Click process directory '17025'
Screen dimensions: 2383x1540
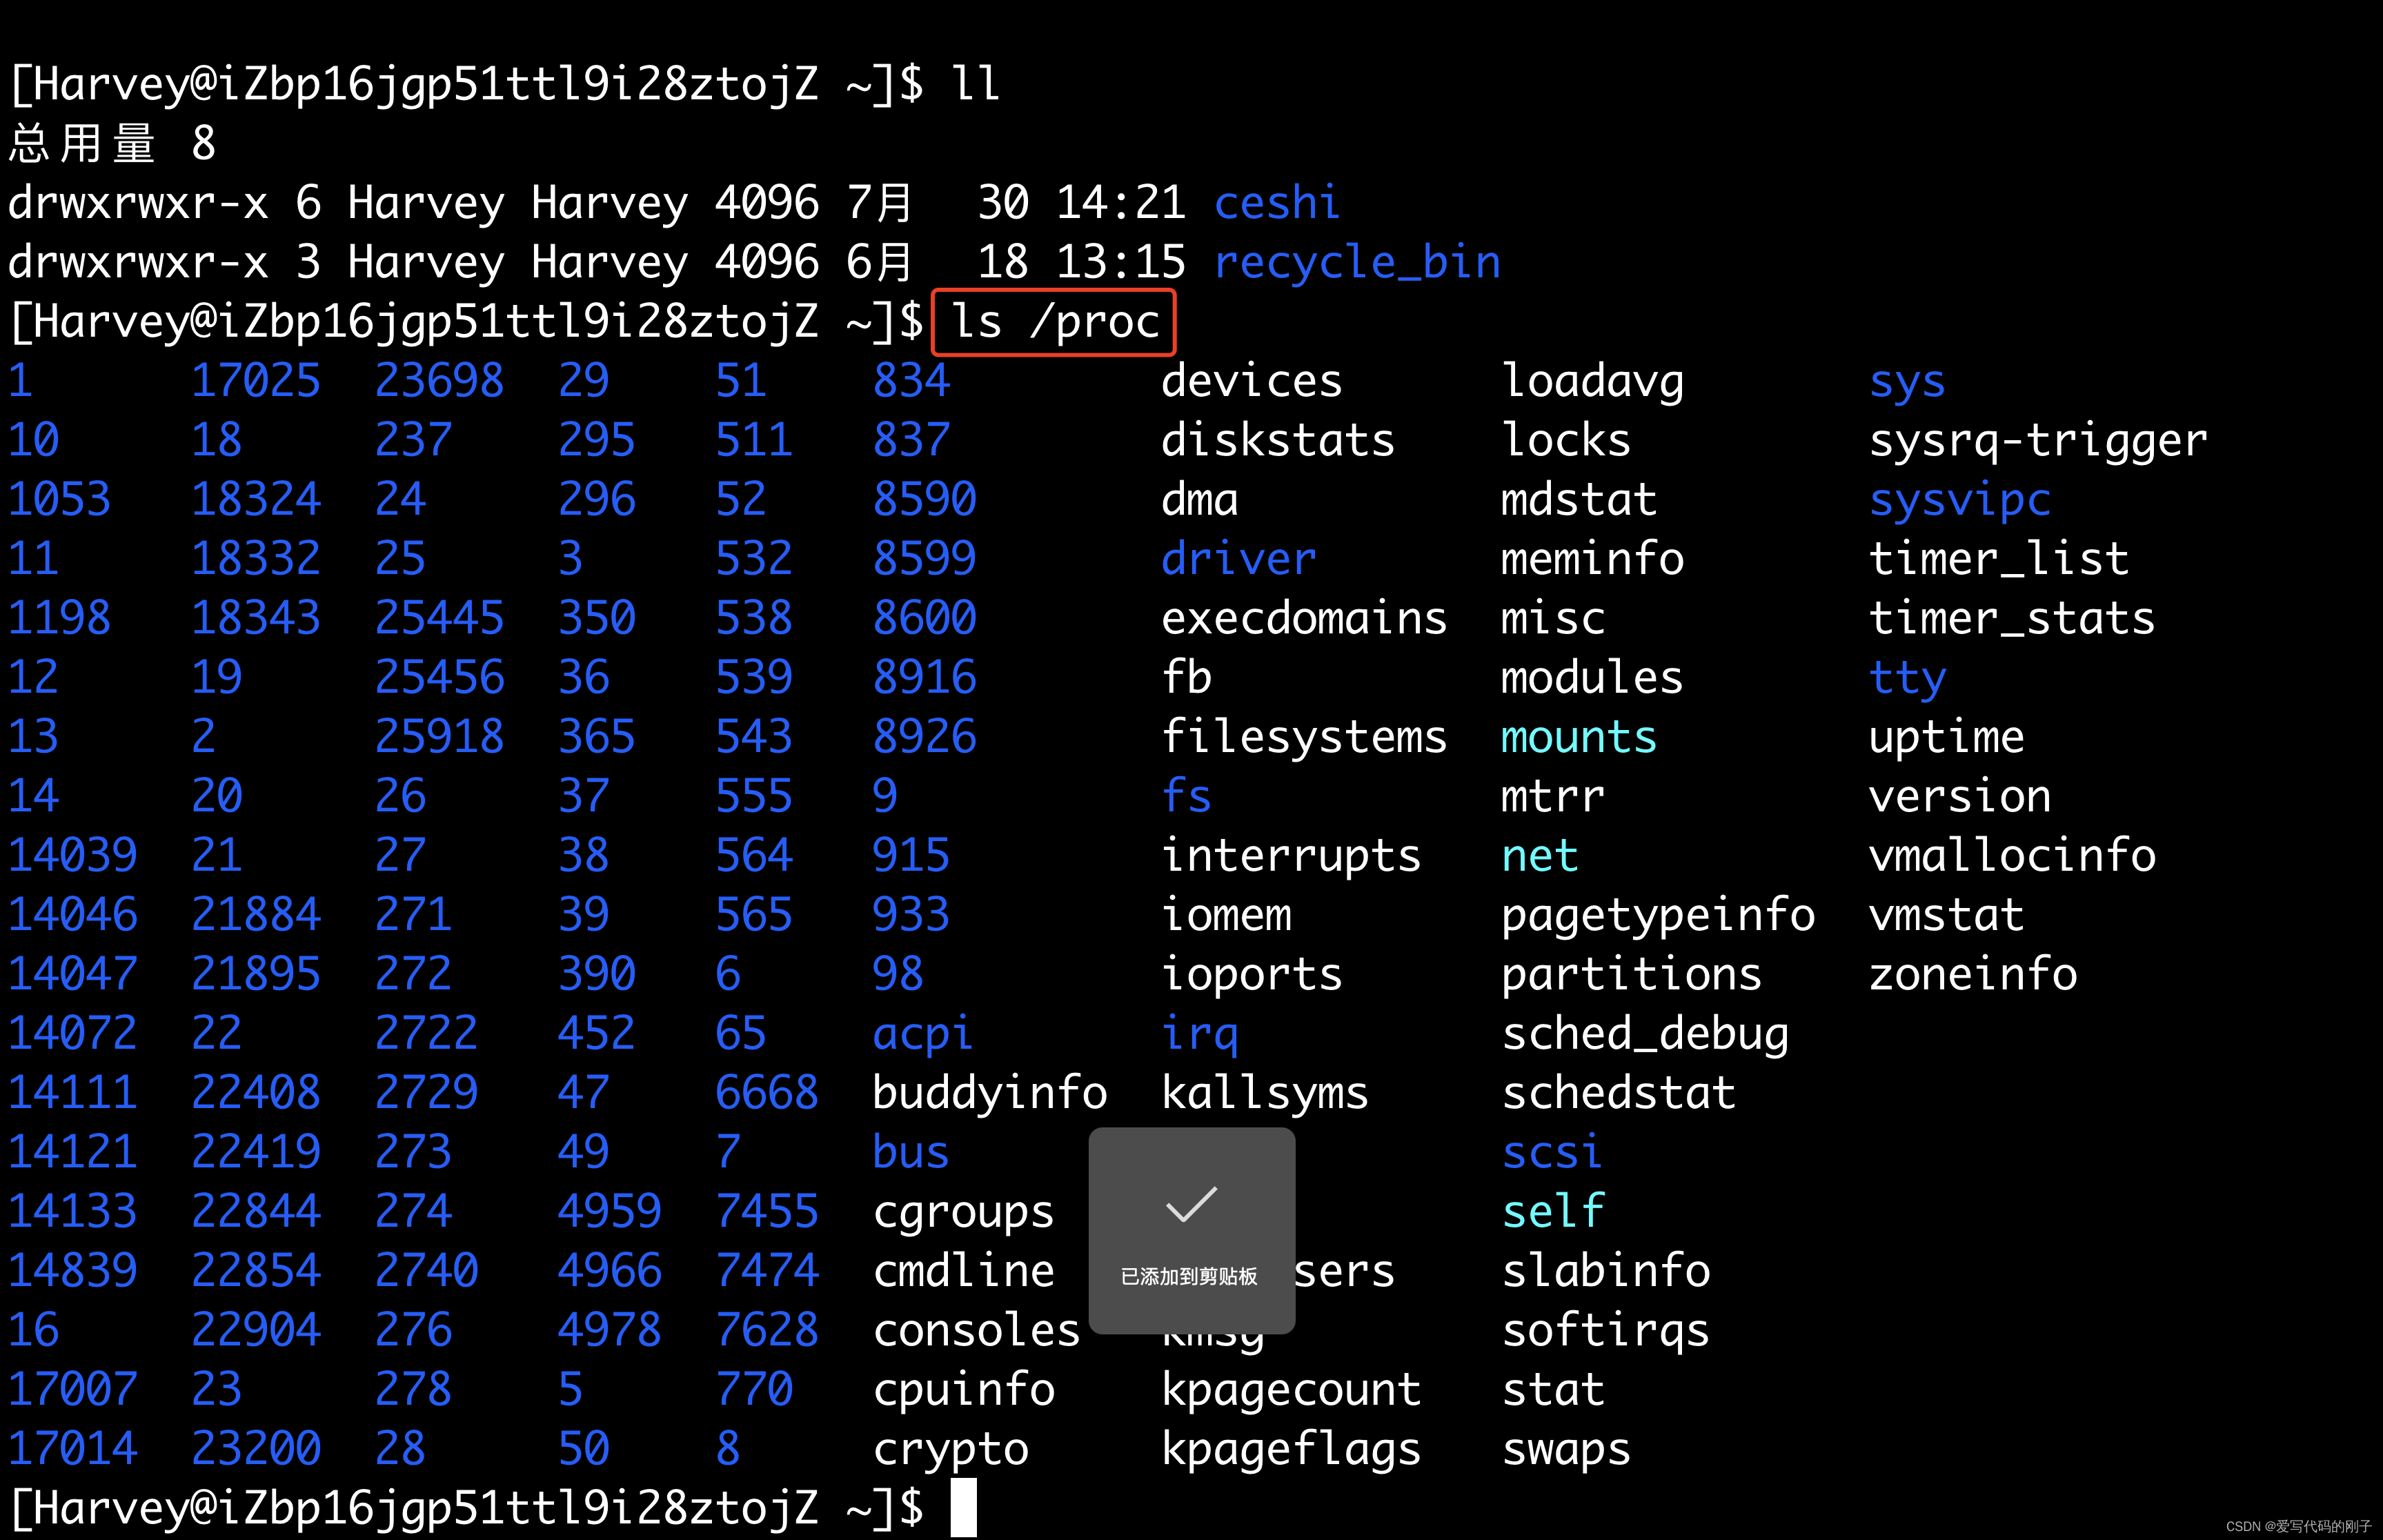pyautogui.click(x=256, y=381)
